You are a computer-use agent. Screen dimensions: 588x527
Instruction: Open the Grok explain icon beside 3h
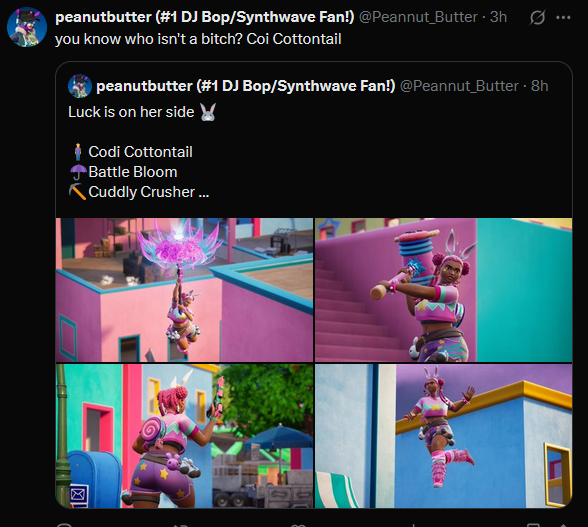coord(537,17)
